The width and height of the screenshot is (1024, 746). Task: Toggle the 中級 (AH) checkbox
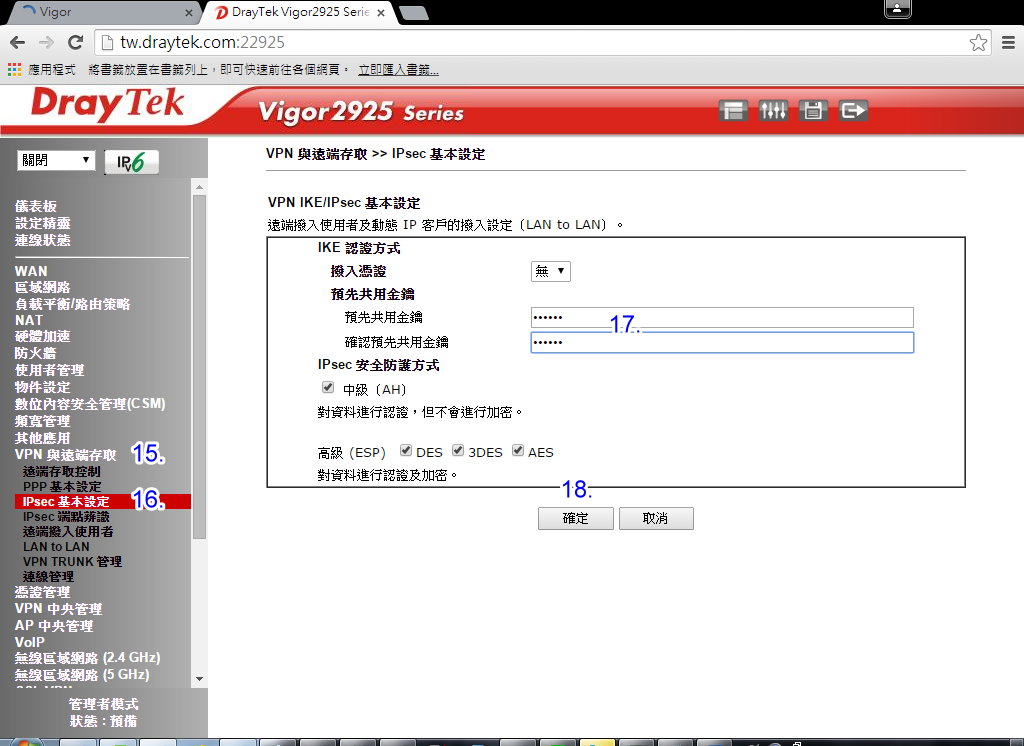[x=327, y=388]
